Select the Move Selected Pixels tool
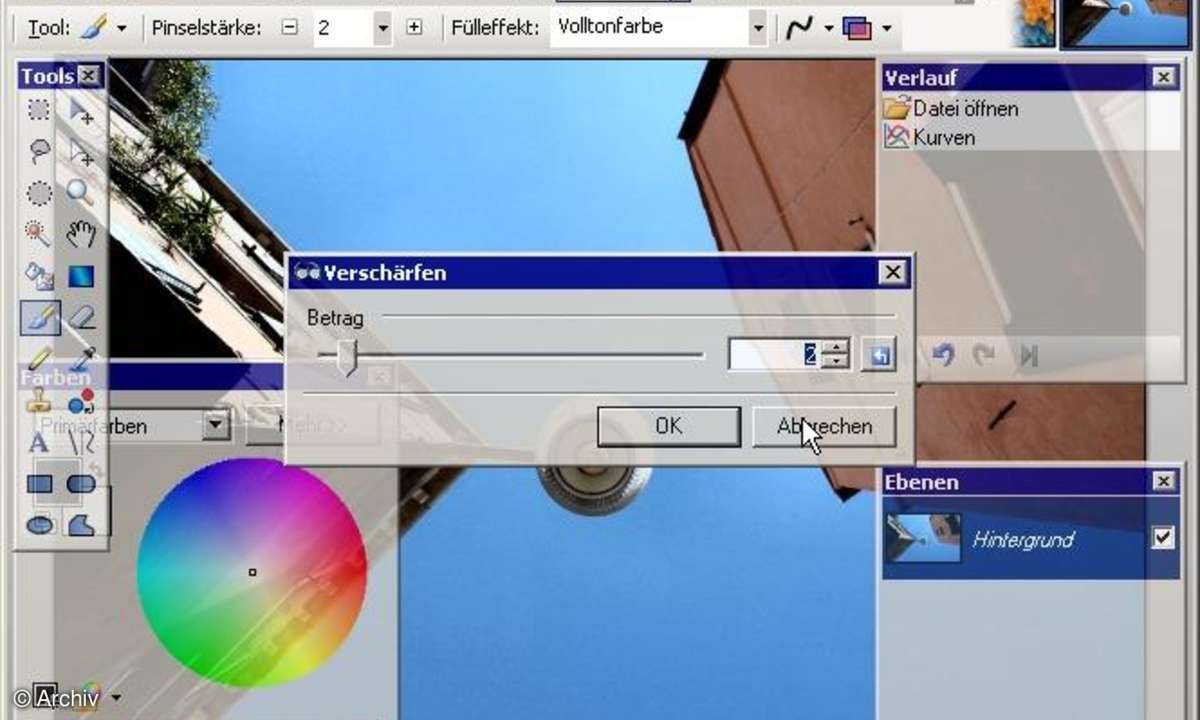 pos(81,110)
